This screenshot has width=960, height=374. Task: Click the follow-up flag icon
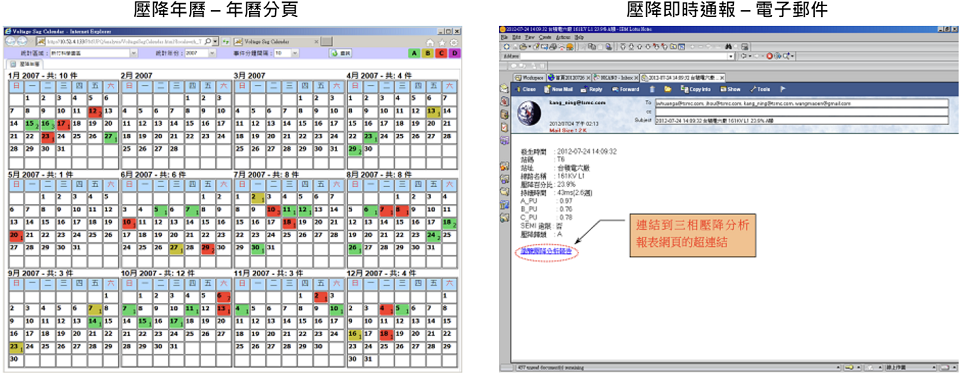pos(782,89)
